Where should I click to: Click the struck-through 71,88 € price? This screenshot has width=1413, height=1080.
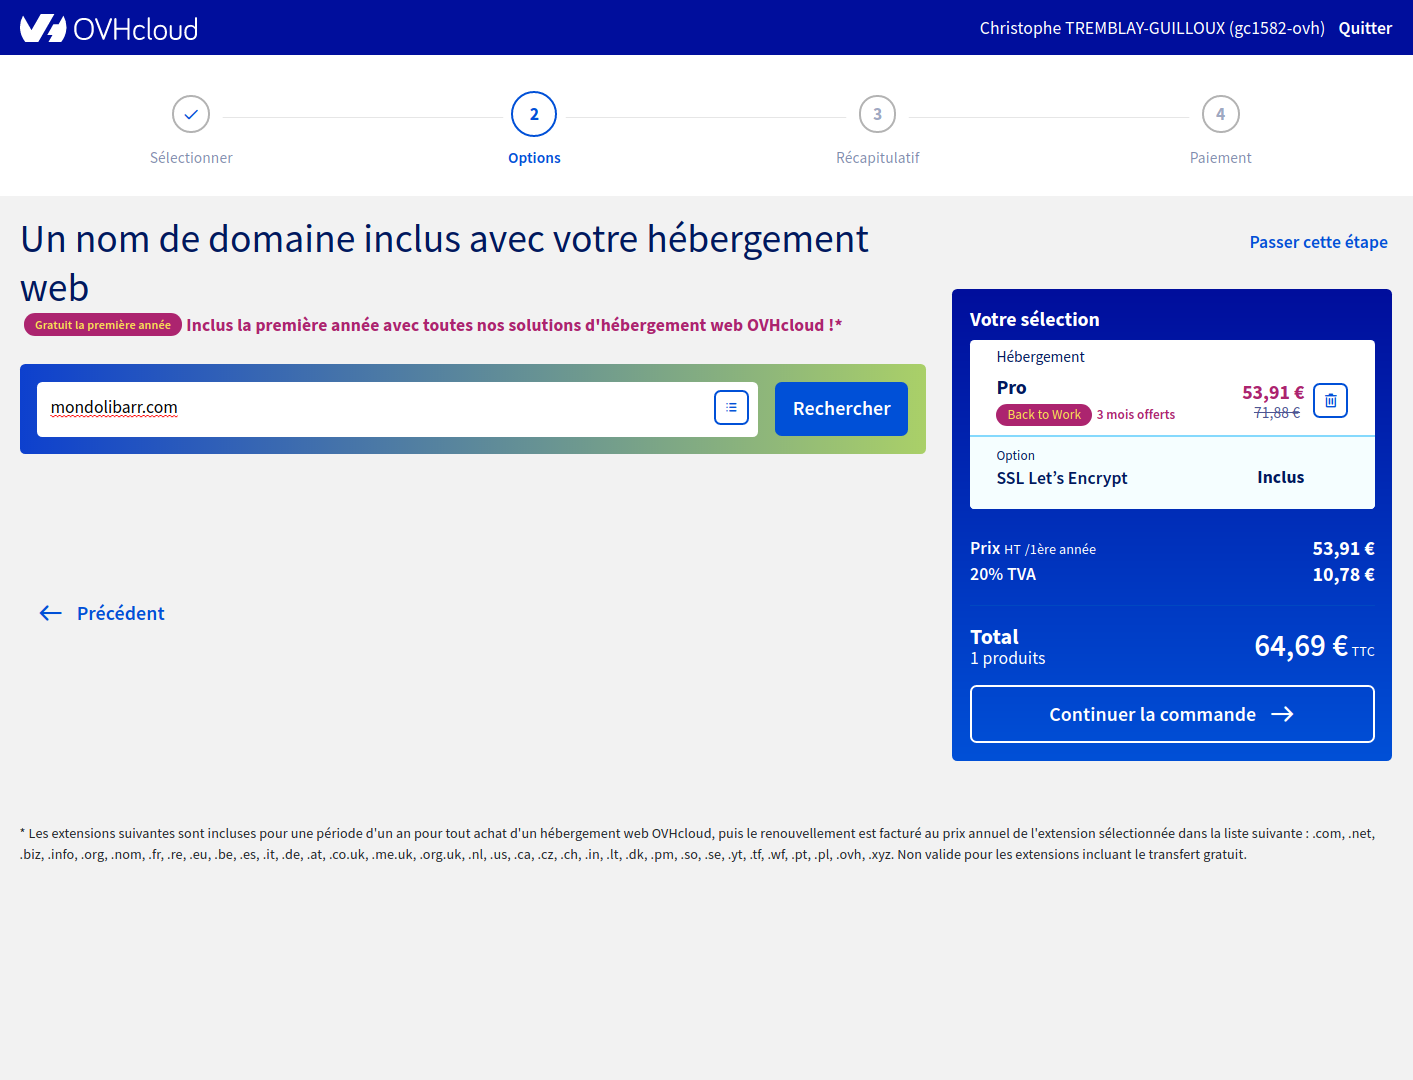pyautogui.click(x=1277, y=413)
